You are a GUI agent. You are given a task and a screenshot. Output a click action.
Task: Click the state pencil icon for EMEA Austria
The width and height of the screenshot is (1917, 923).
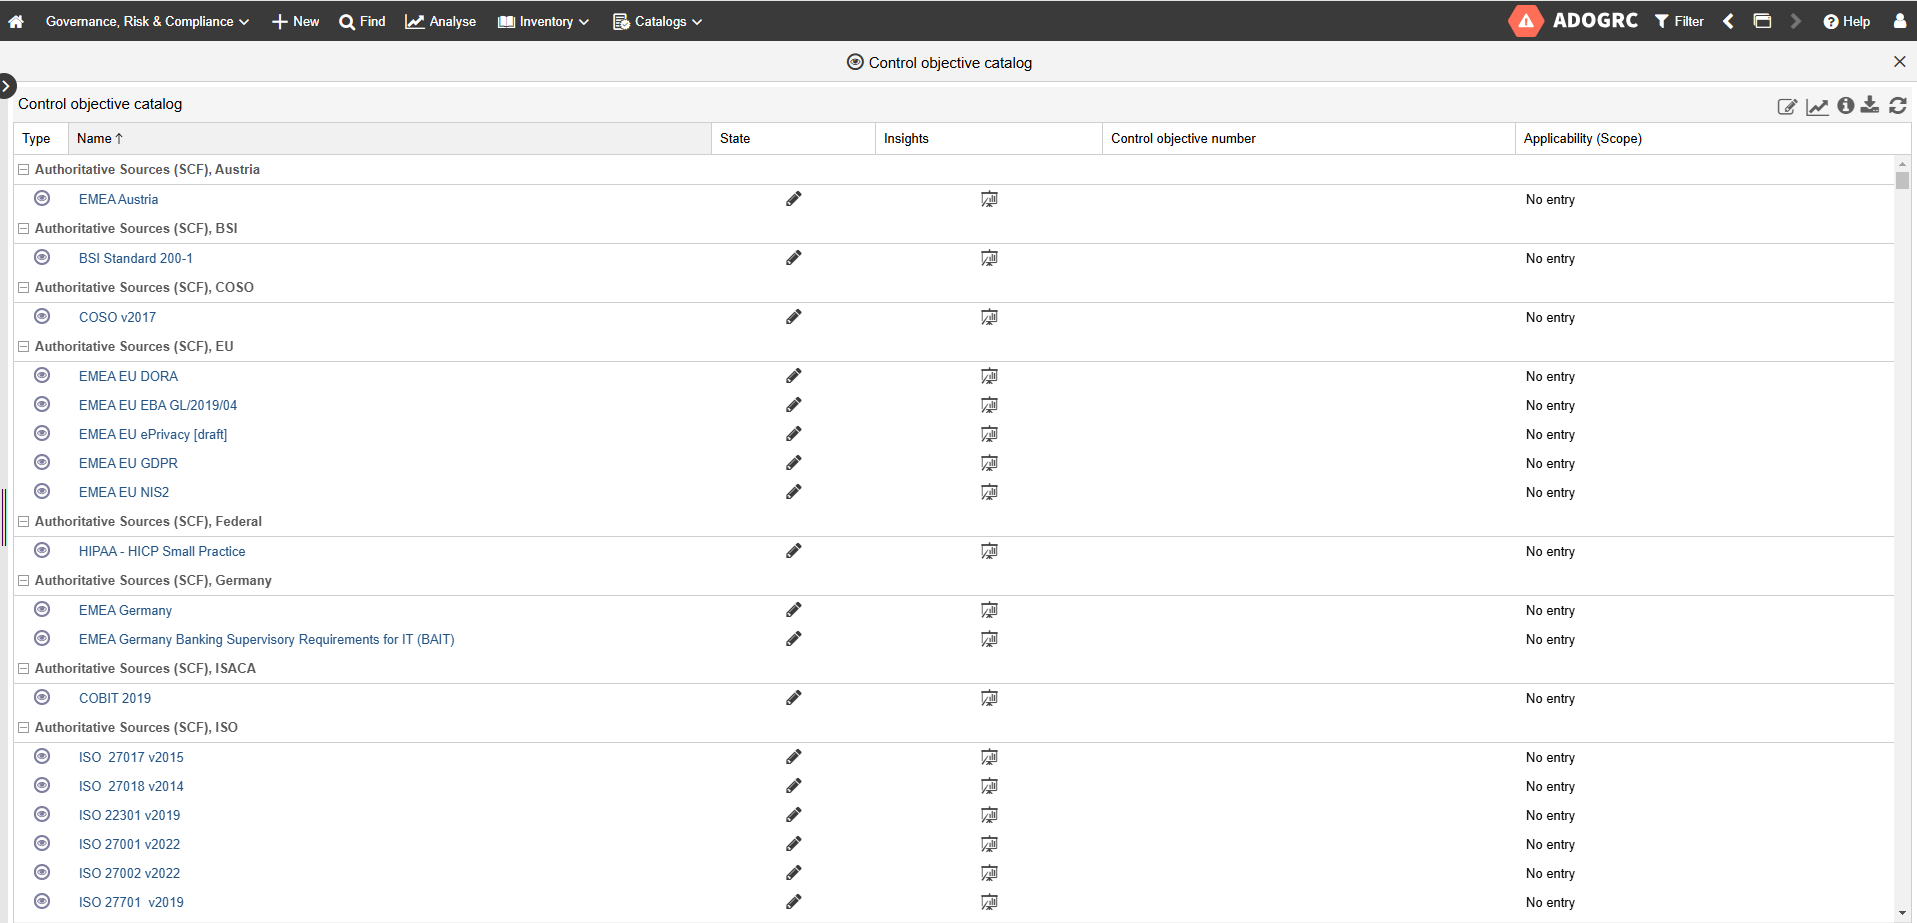coord(793,199)
